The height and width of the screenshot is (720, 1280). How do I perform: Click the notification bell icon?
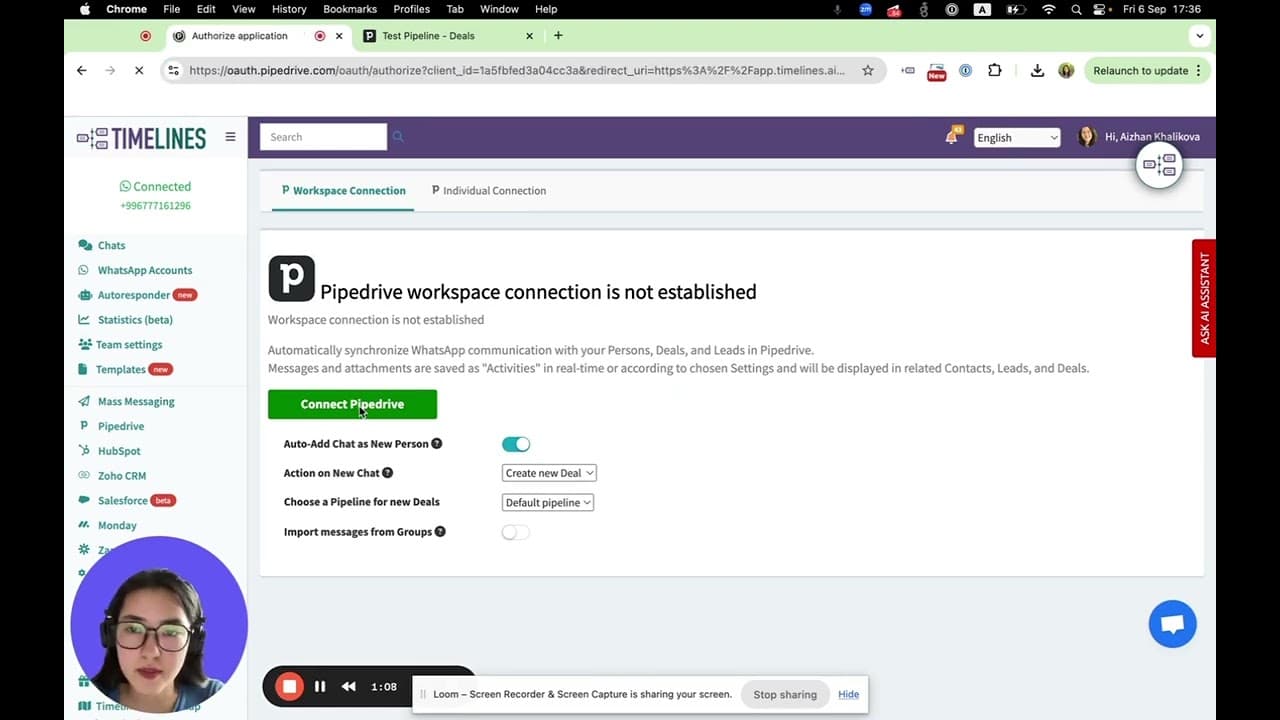pyautogui.click(x=951, y=136)
